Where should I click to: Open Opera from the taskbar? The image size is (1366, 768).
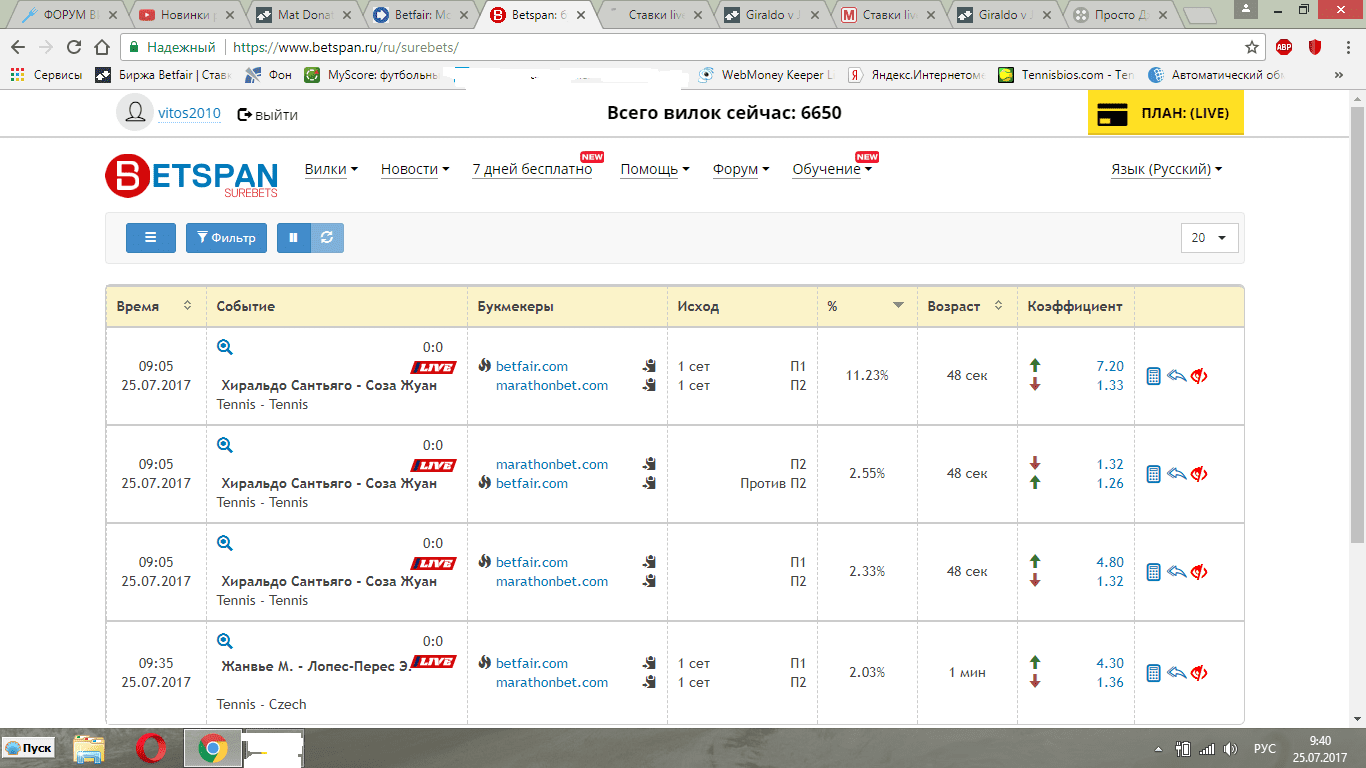click(152, 748)
